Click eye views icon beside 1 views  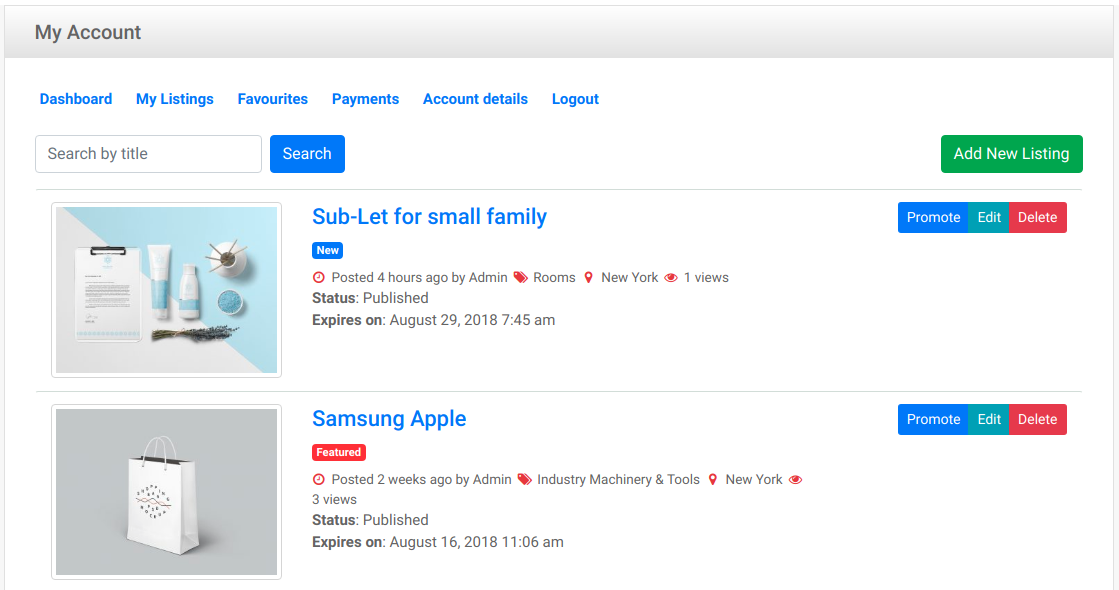point(671,277)
